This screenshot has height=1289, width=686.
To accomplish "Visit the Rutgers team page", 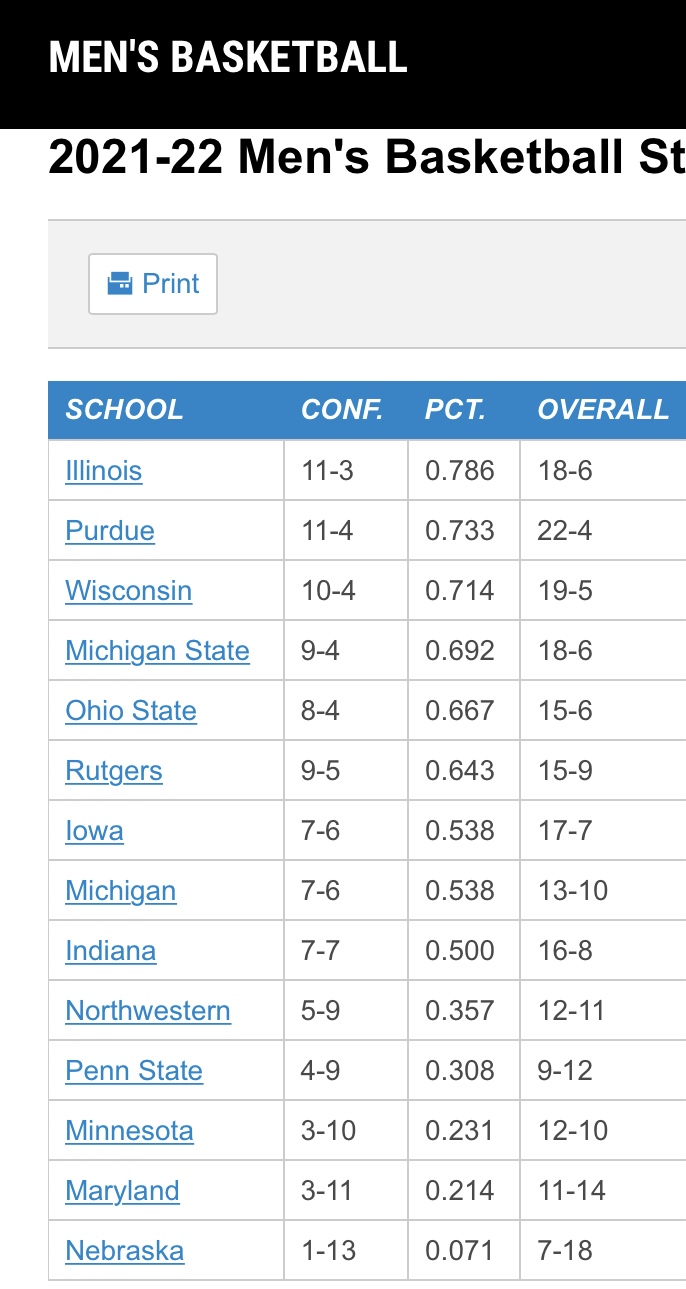I will point(114,771).
